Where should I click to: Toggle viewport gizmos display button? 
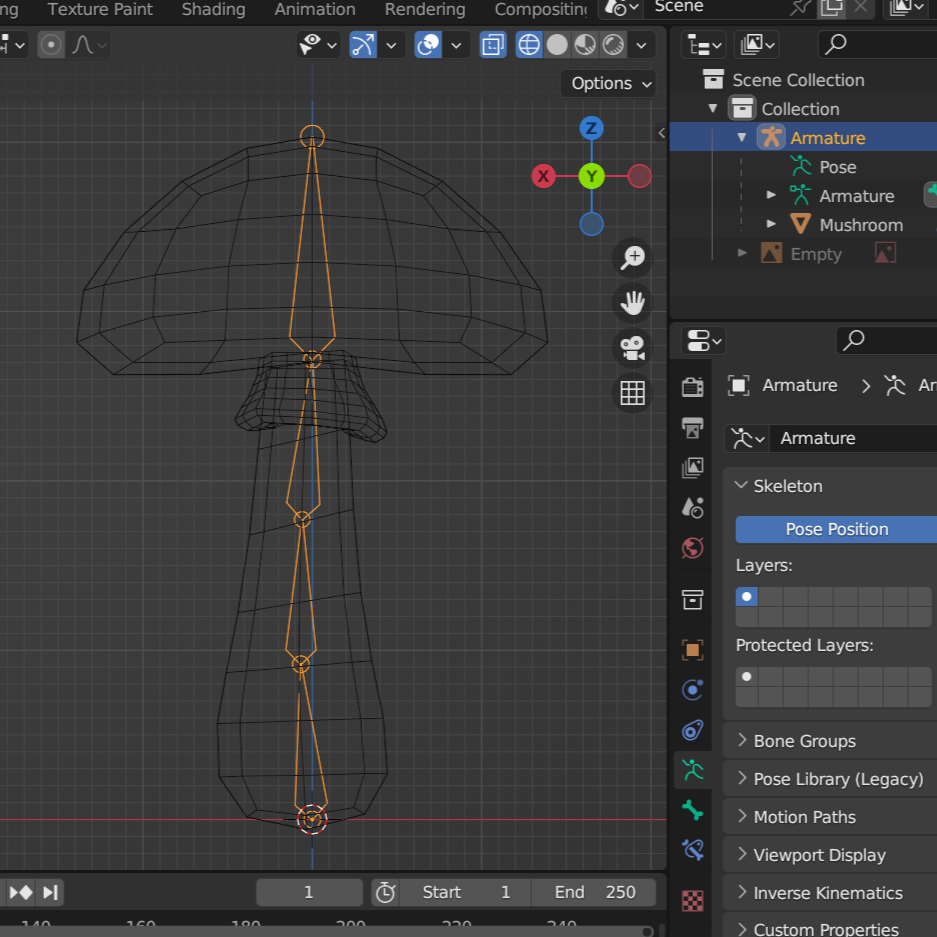point(363,45)
